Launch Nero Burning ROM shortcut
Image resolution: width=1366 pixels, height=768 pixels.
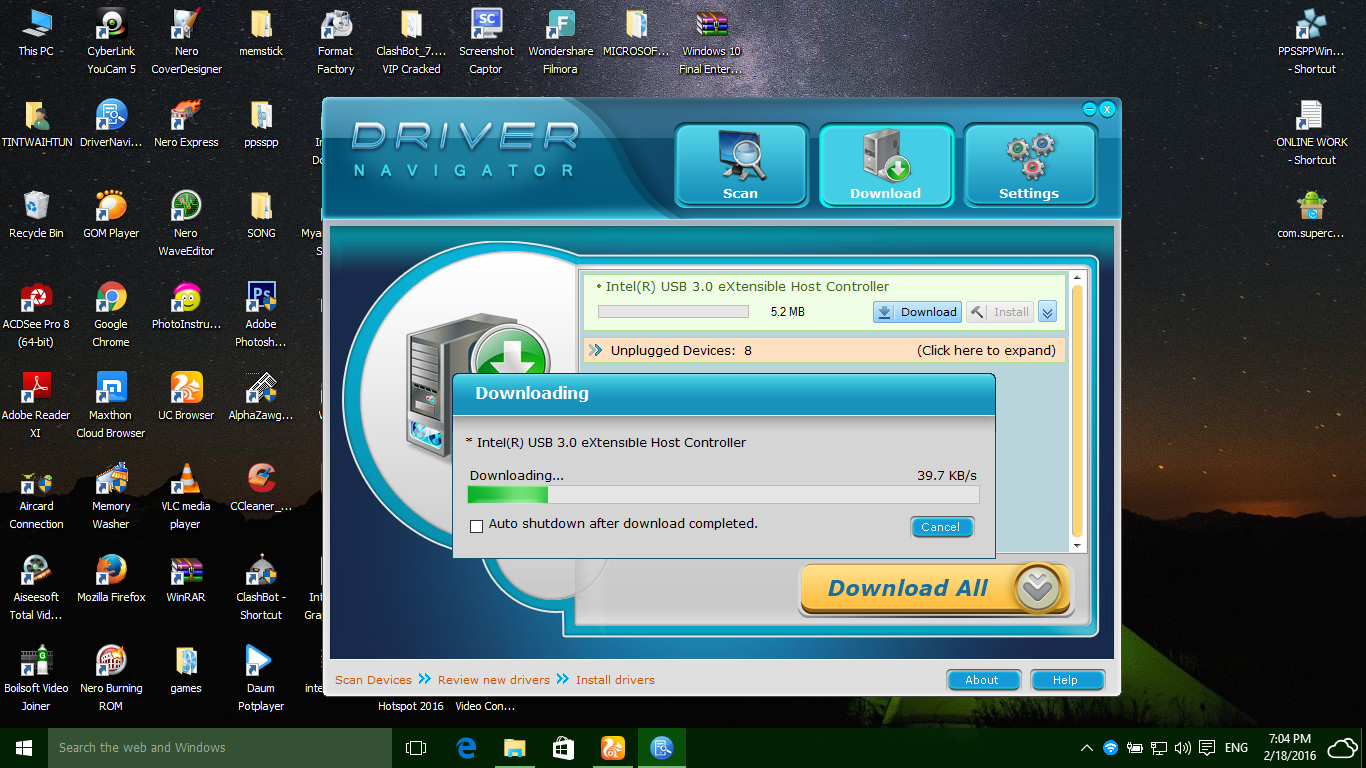click(x=111, y=678)
